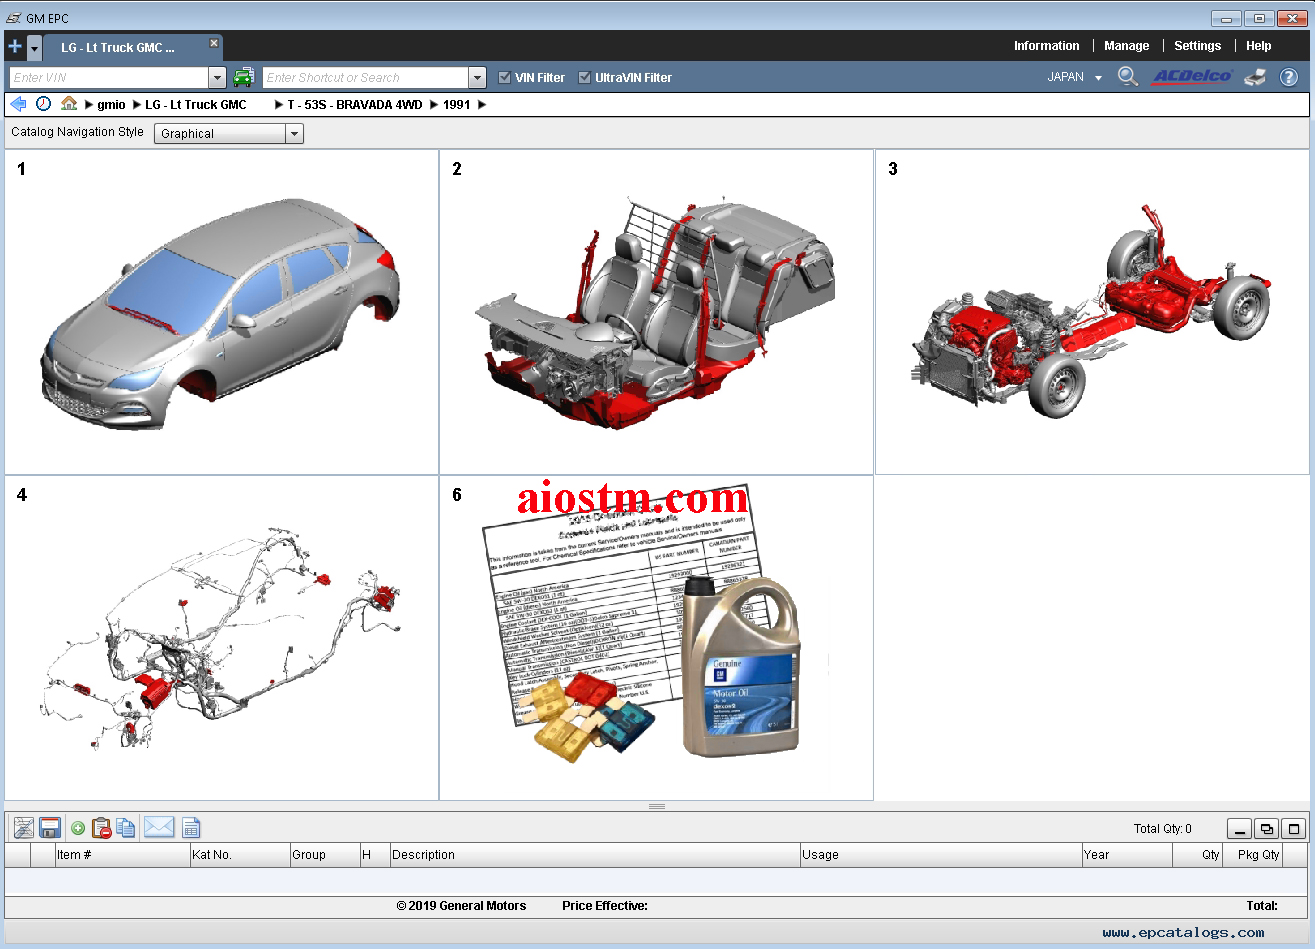Expand the arrow before gmio breadcrumb

(89, 104)
